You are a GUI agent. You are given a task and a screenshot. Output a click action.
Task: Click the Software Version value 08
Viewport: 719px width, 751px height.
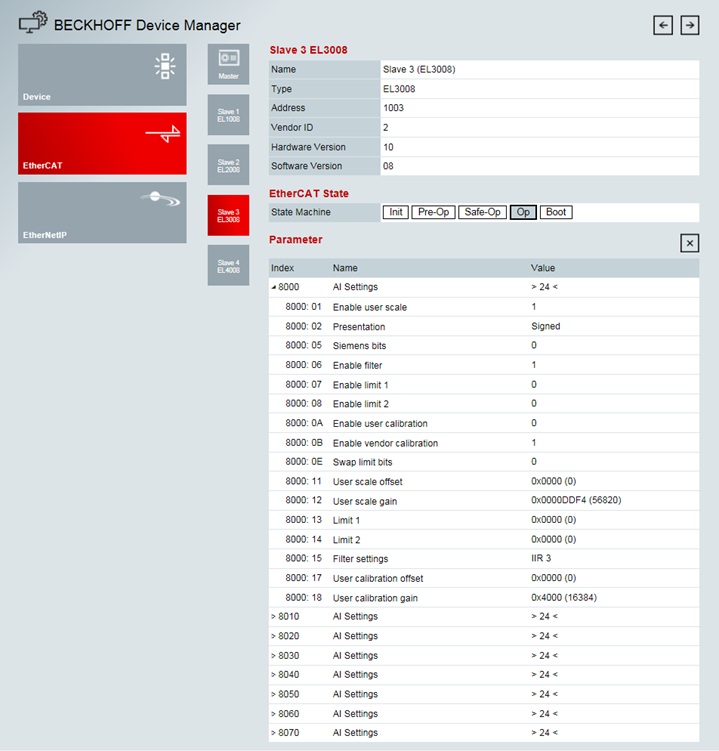click(388, 166)
